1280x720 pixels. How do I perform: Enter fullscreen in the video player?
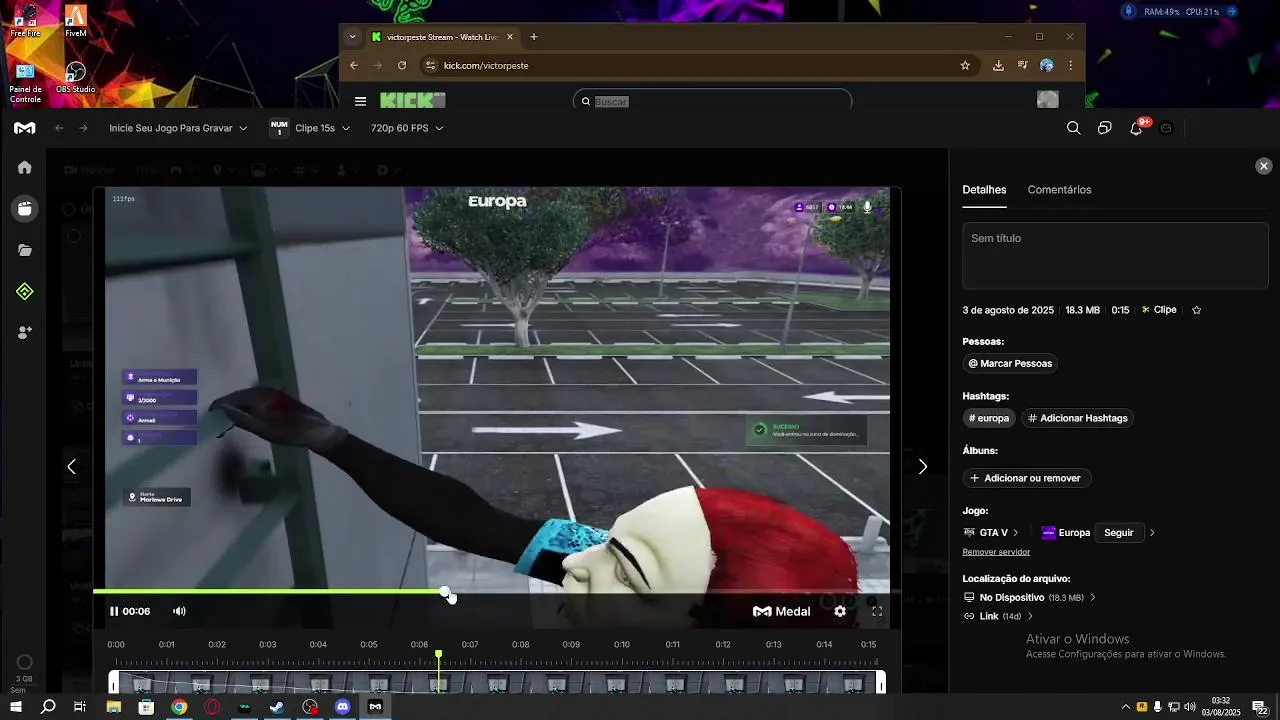pyautogui.click(x=877, y=611)
